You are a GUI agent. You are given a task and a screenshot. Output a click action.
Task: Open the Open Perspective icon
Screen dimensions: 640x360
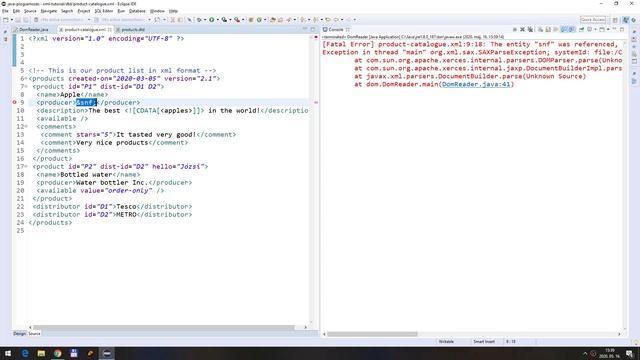[x=615, y=20]
